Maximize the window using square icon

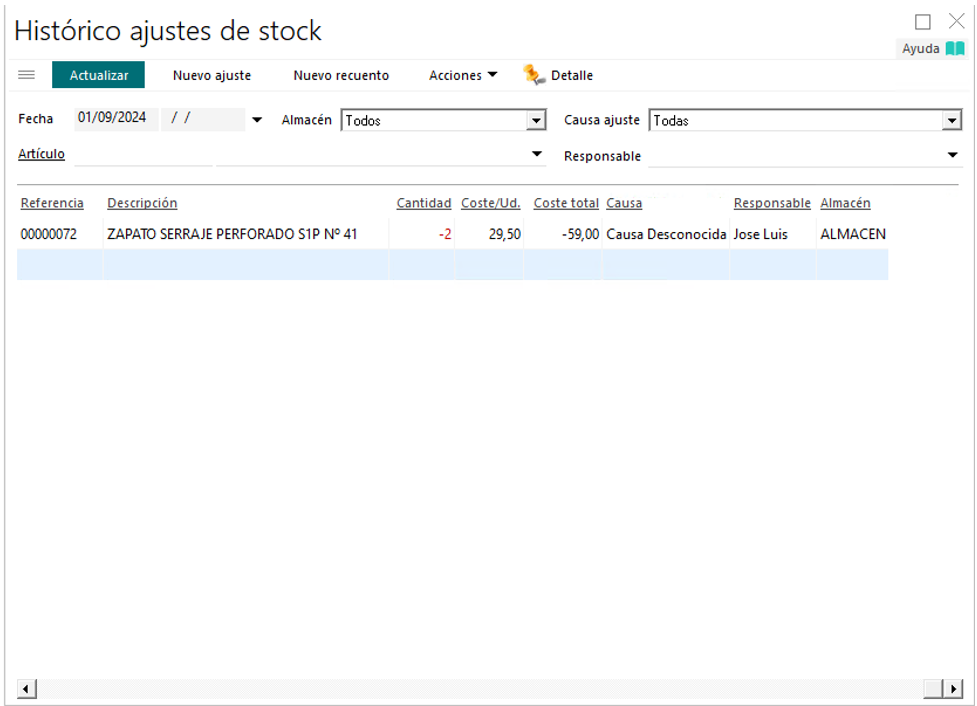click(x=923, y=22)
